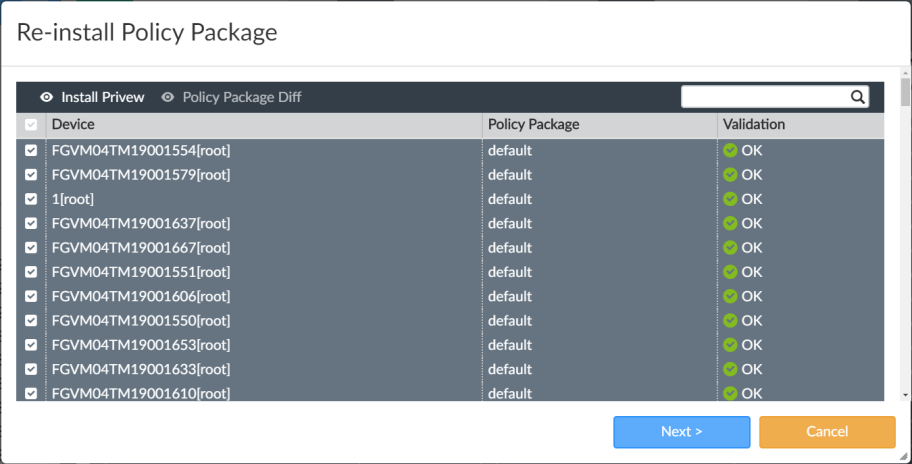Click 'default' package for FGVM04TM19001606
912x464 pixels.
tap(510, 297)
